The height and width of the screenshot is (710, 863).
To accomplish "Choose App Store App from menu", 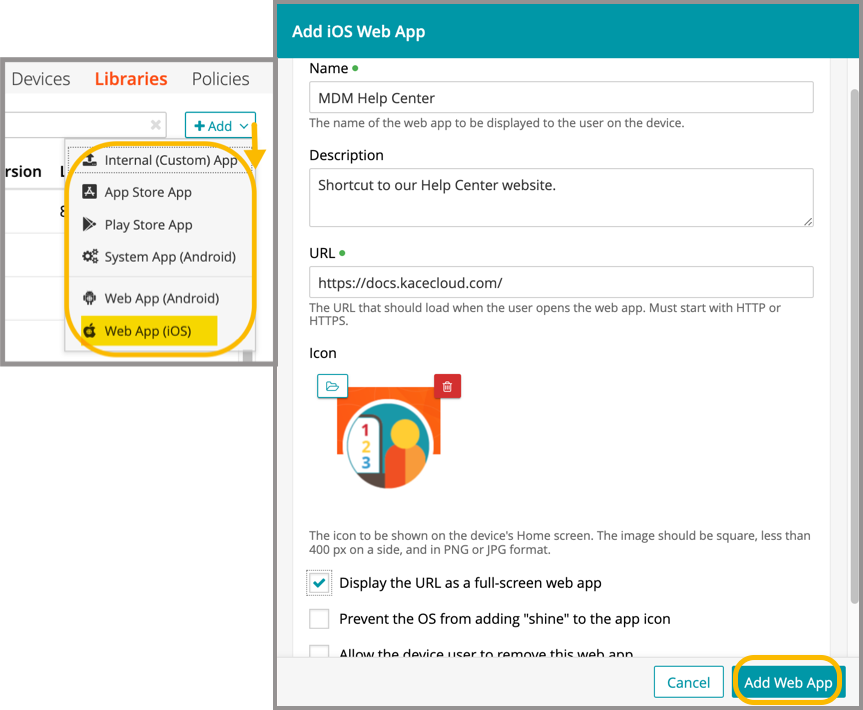I will click(147, 192).
